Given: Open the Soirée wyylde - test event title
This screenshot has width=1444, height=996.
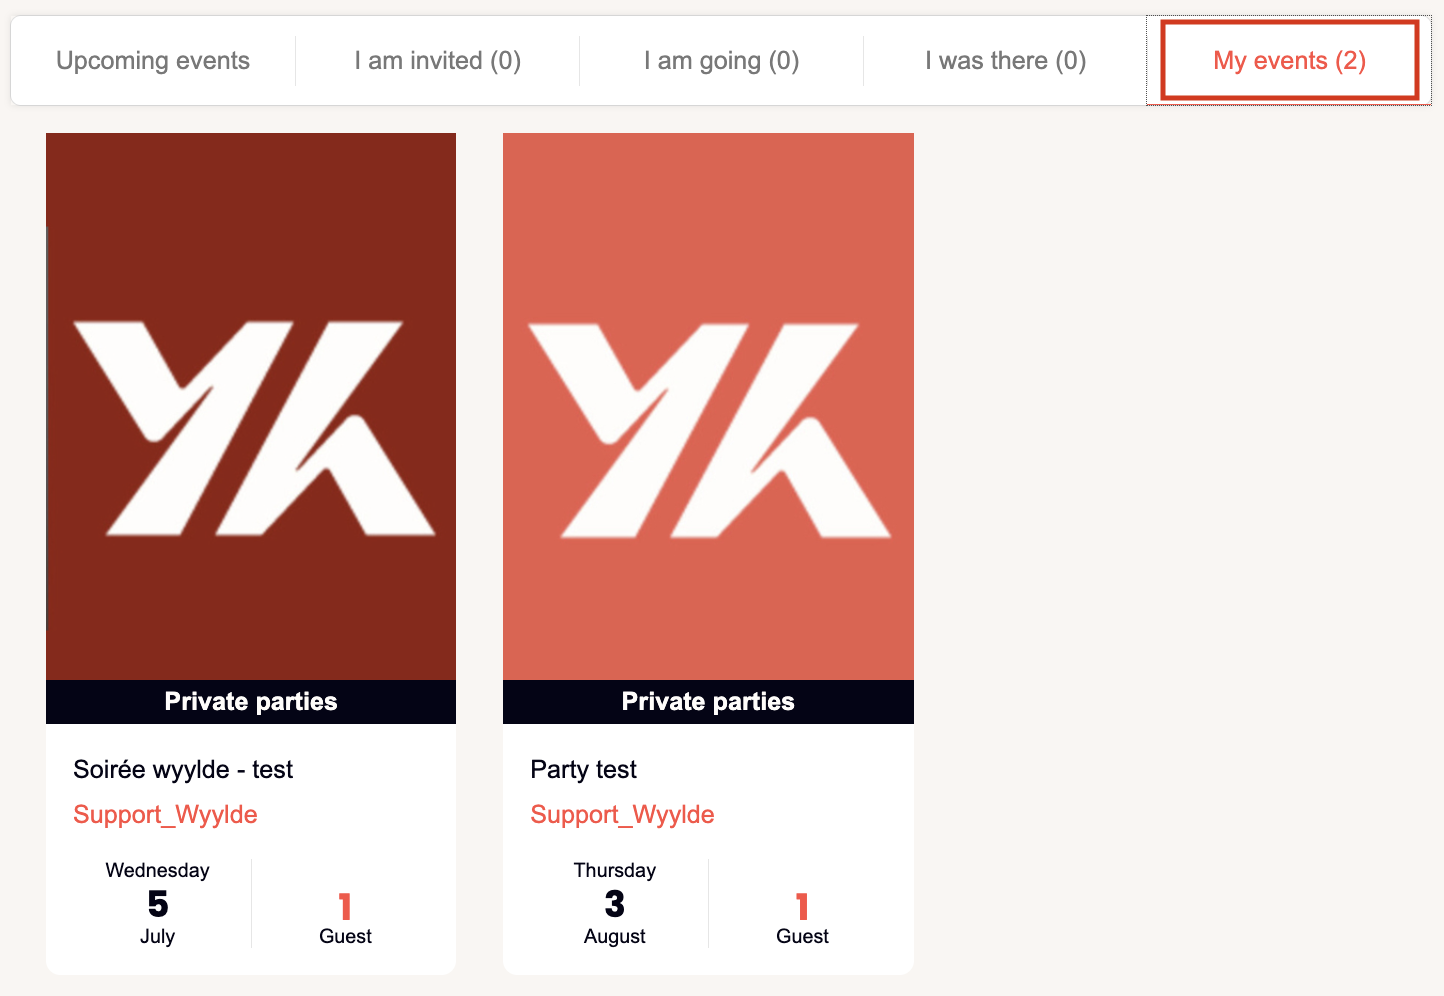Looking at the screenshot, I should pyautogui.click(x=183, y=769).
